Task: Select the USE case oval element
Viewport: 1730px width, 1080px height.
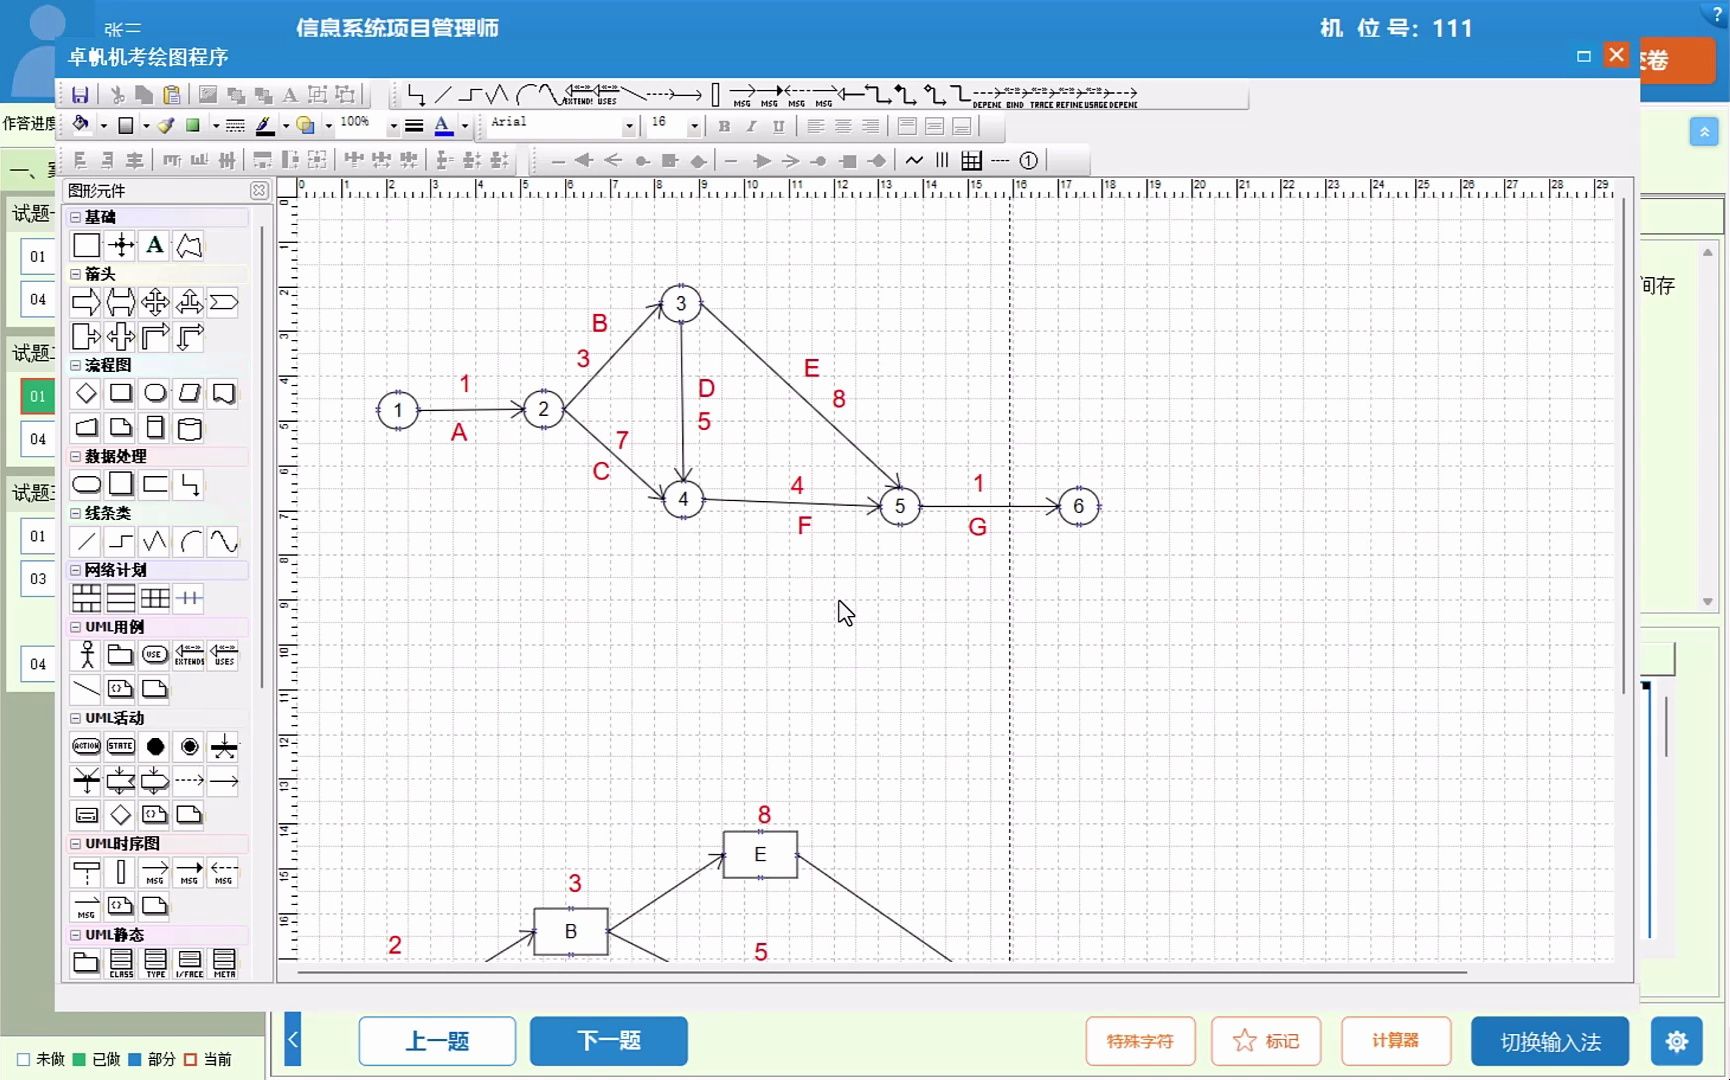Action: click(x=155, y=655)
